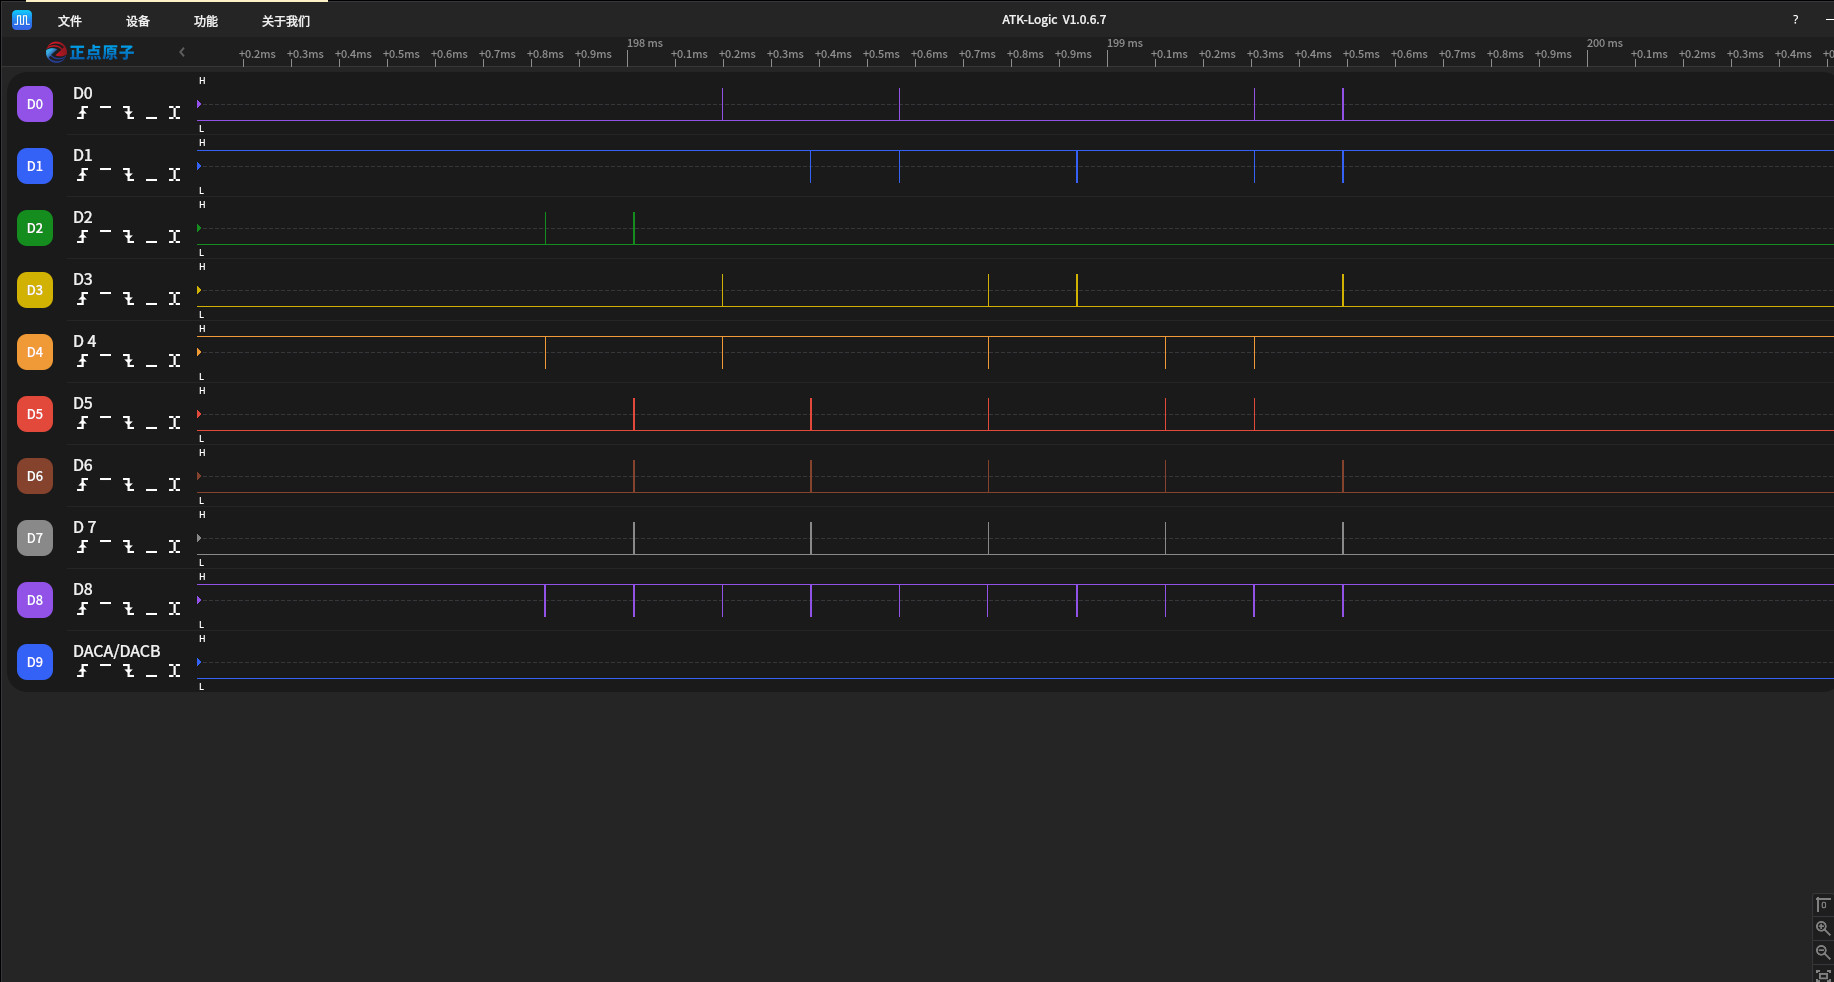Set rising-edge trigger on channel D4

[82, 361]
